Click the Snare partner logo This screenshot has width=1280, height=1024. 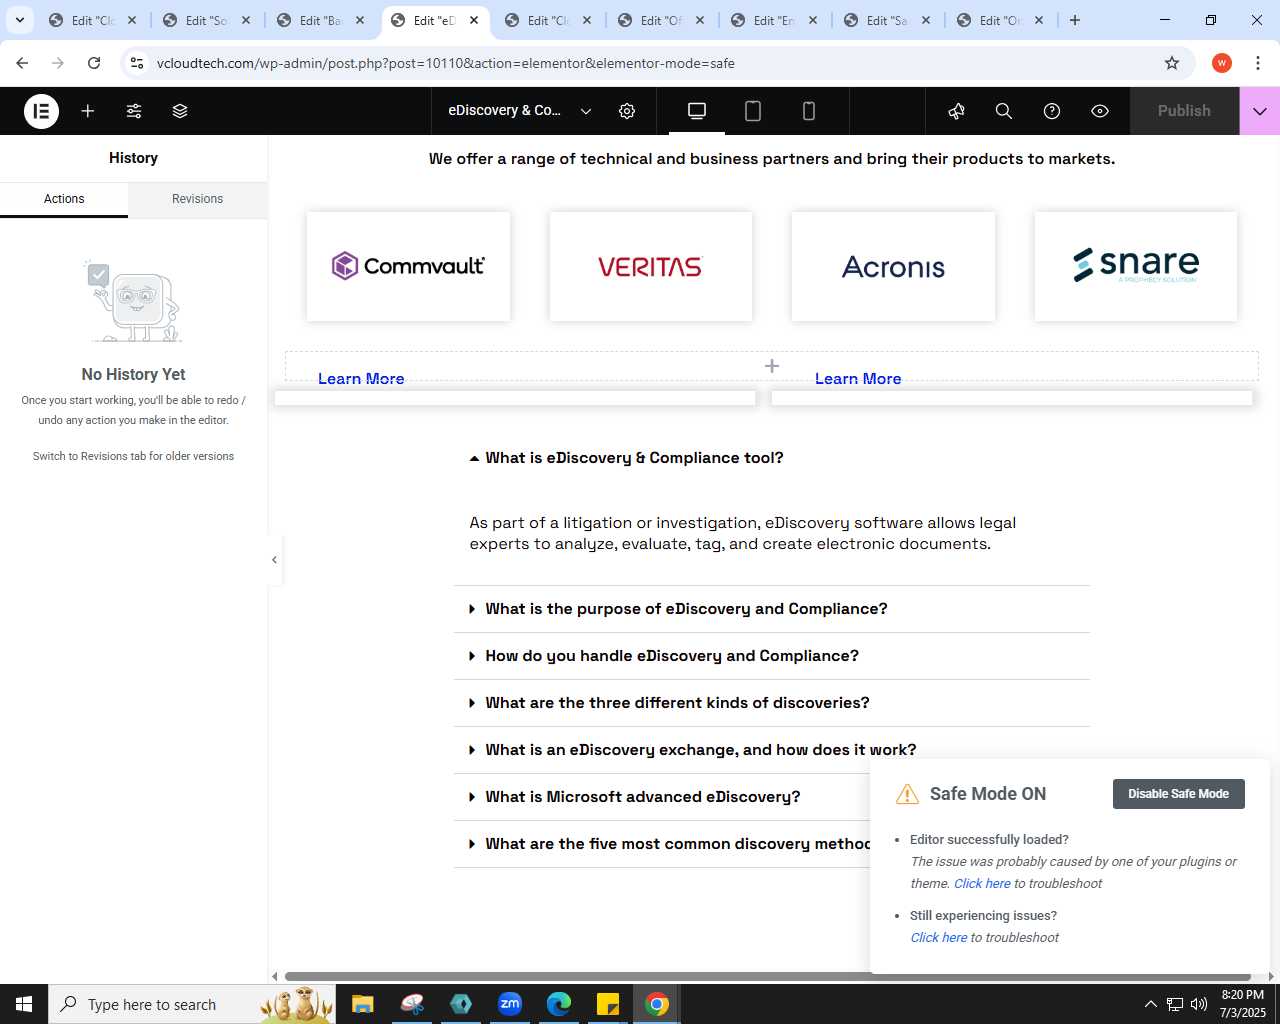coord(1136,266)
